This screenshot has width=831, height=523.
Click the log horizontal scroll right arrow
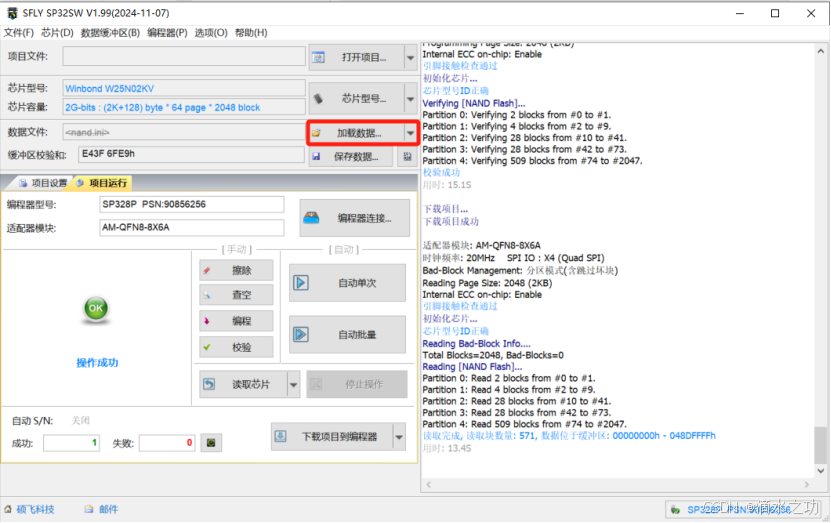pos(807,484)
